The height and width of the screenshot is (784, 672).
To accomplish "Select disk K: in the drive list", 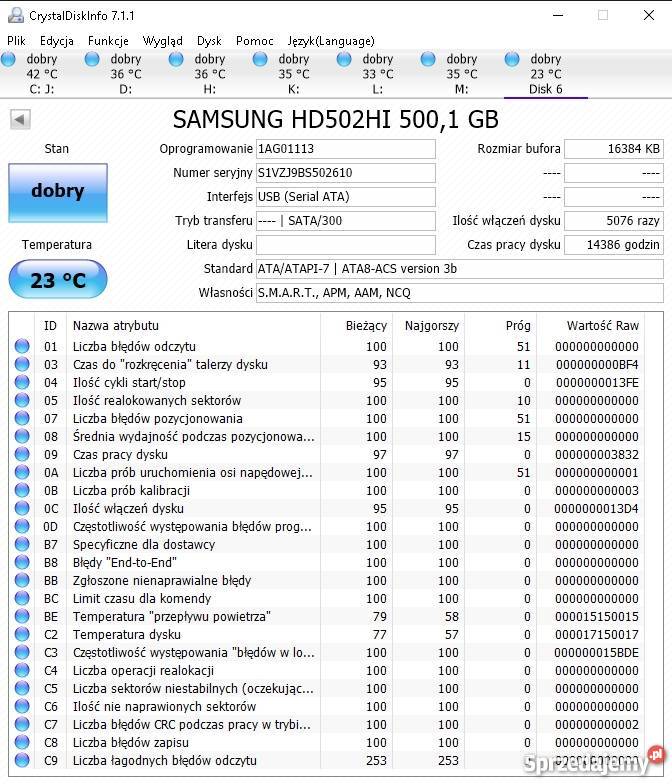I will pyautogui.click(x=294, y=74).
